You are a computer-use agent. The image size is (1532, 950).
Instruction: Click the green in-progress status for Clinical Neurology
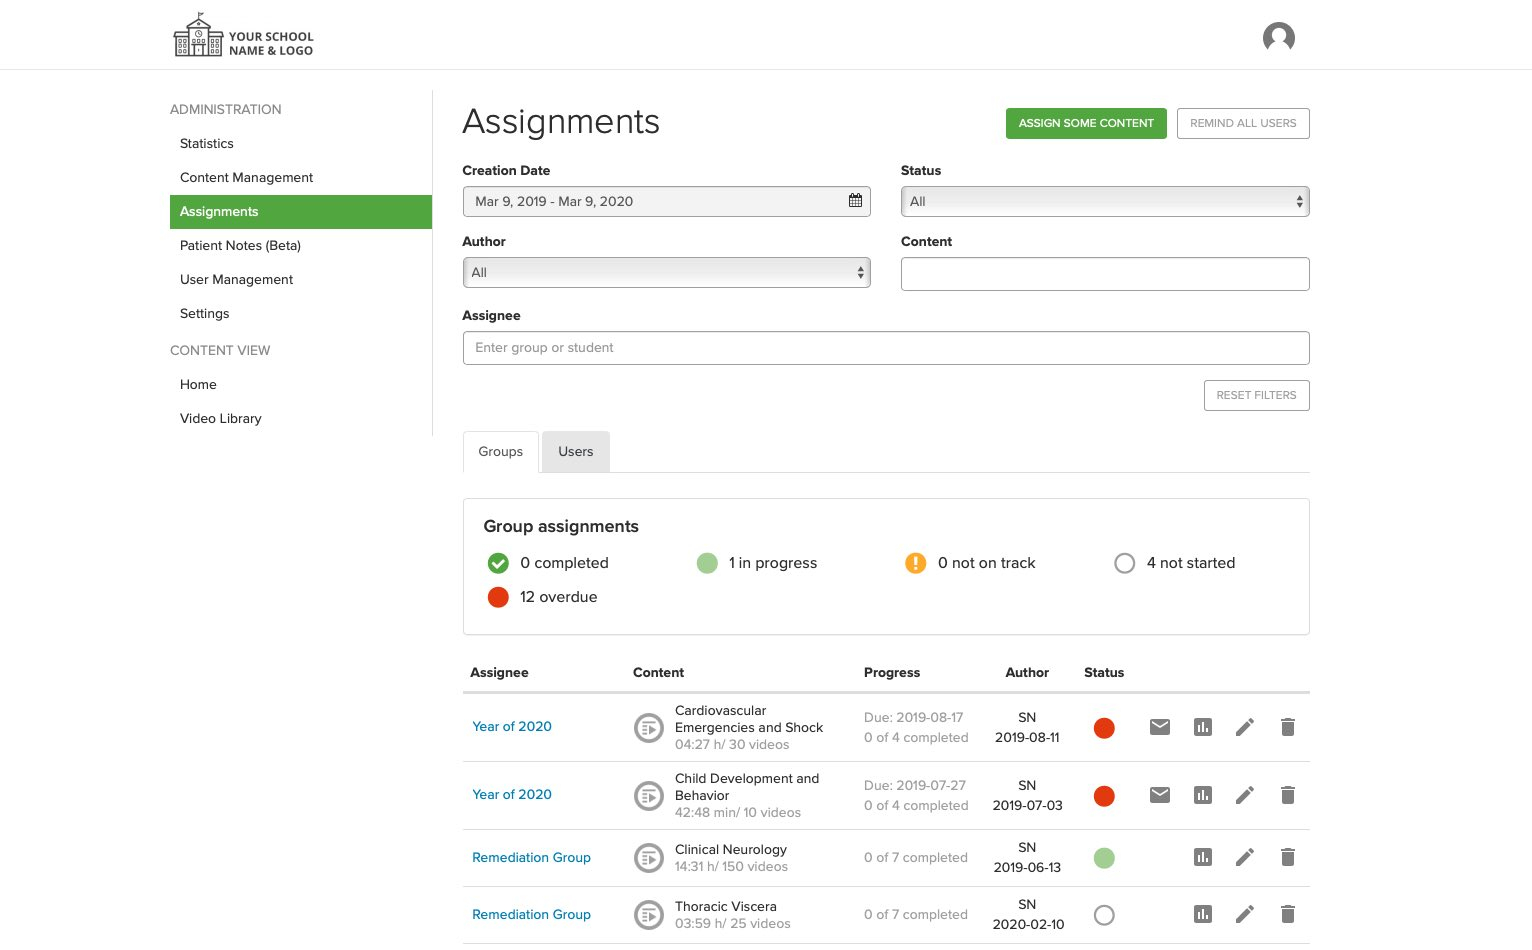1104,858
